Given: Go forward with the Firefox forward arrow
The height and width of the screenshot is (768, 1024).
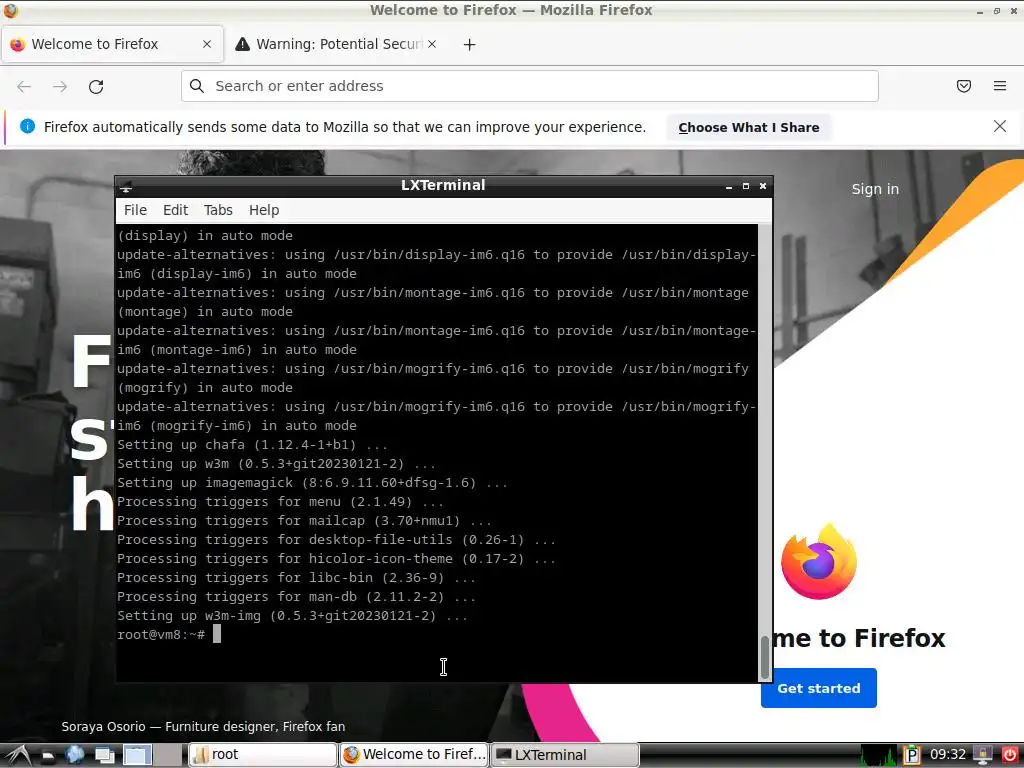Looking at the screenshot, I should click(x=60, y=86).
